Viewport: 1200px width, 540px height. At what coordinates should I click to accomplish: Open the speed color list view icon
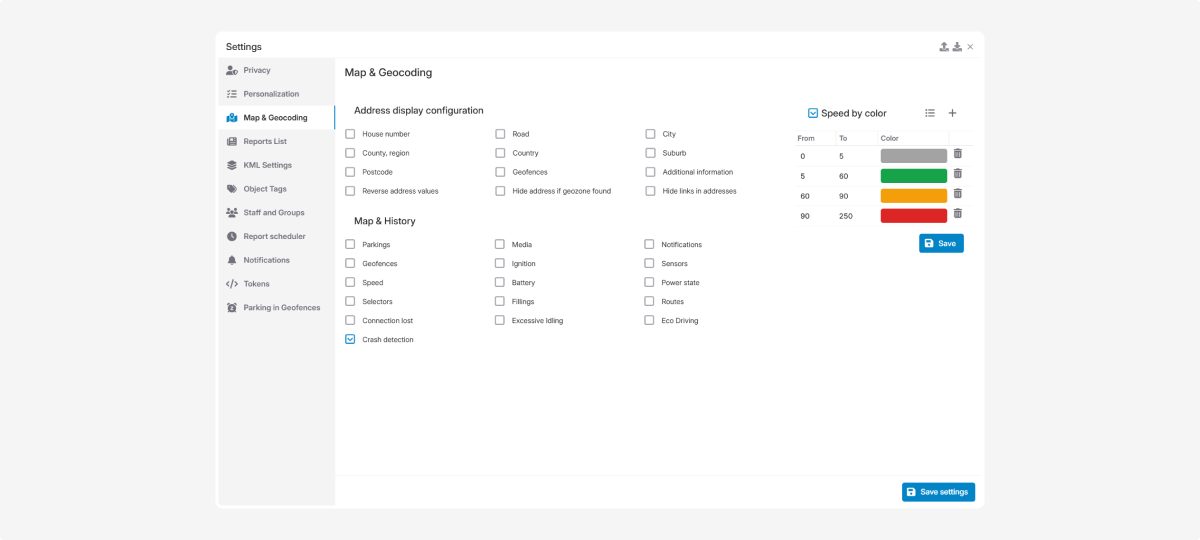pos(930,113)
